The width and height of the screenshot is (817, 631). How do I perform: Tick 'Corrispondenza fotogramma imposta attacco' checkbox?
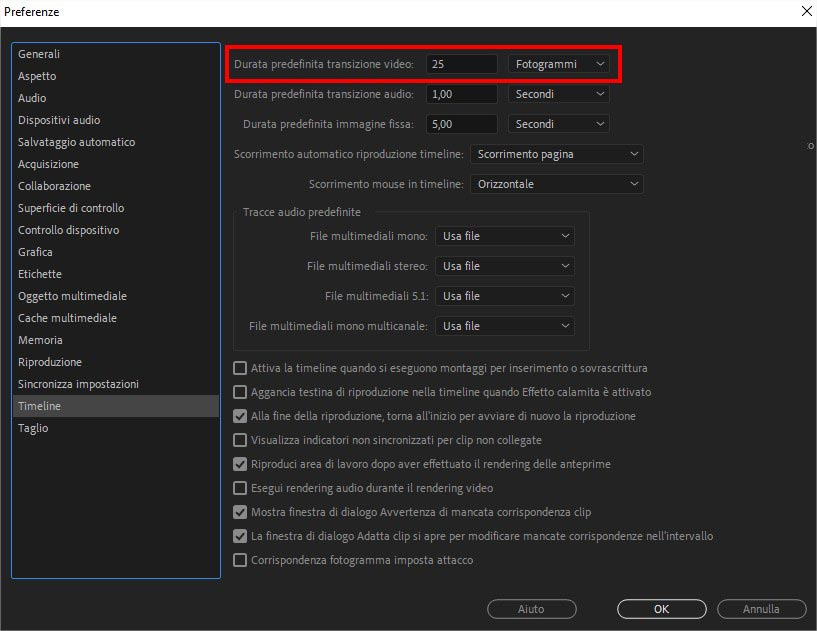[240, 560]
